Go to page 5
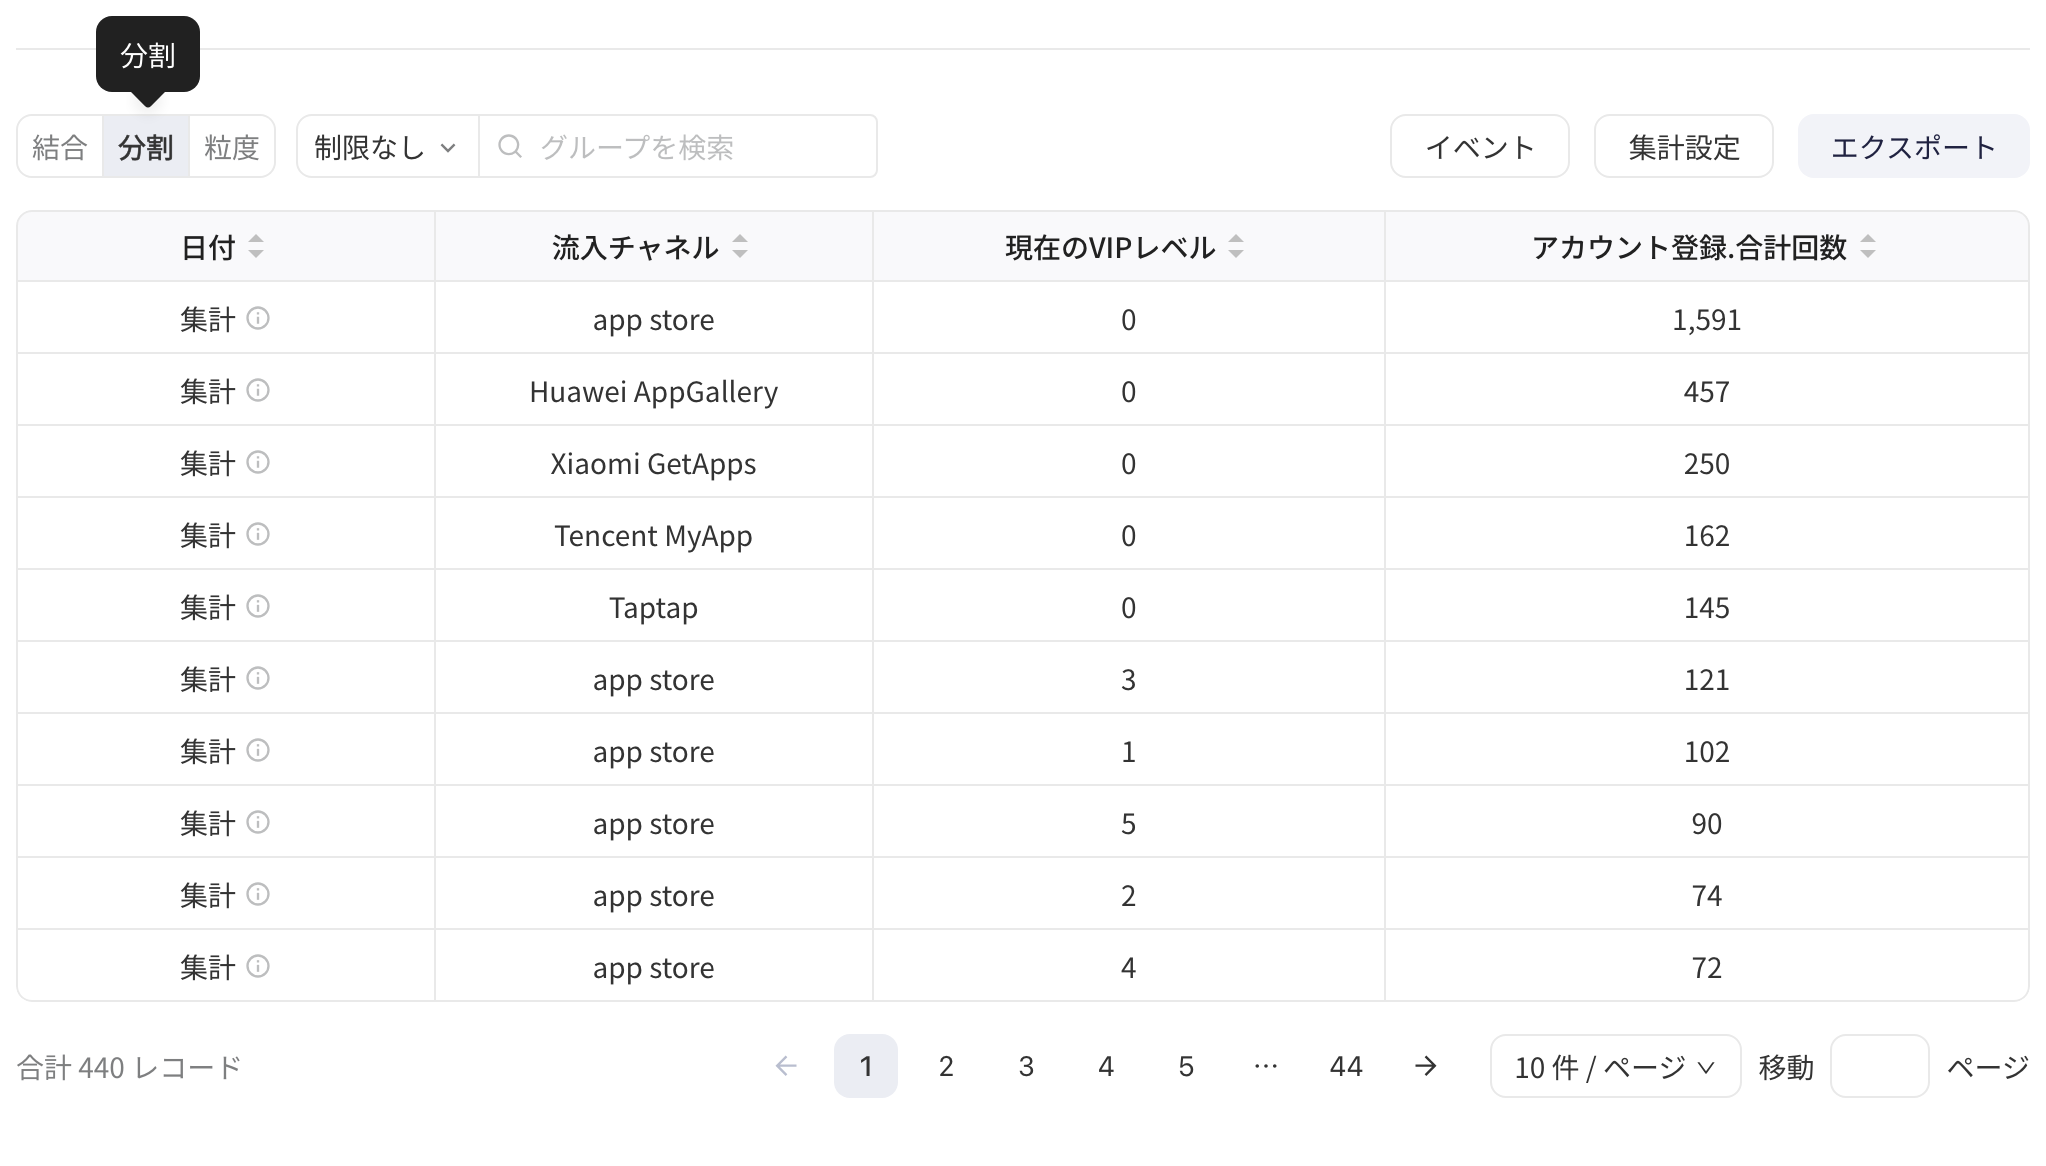2046x1166 pixels. click(1186, 1067)
